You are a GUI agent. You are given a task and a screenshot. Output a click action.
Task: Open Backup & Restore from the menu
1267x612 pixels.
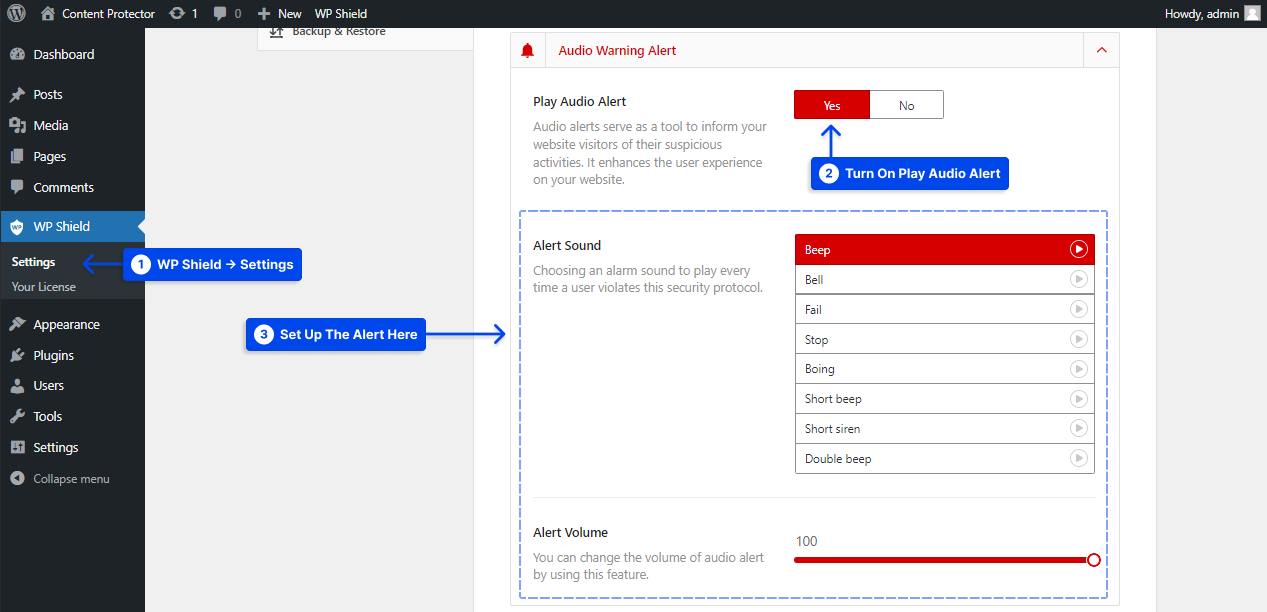(338, 30)
